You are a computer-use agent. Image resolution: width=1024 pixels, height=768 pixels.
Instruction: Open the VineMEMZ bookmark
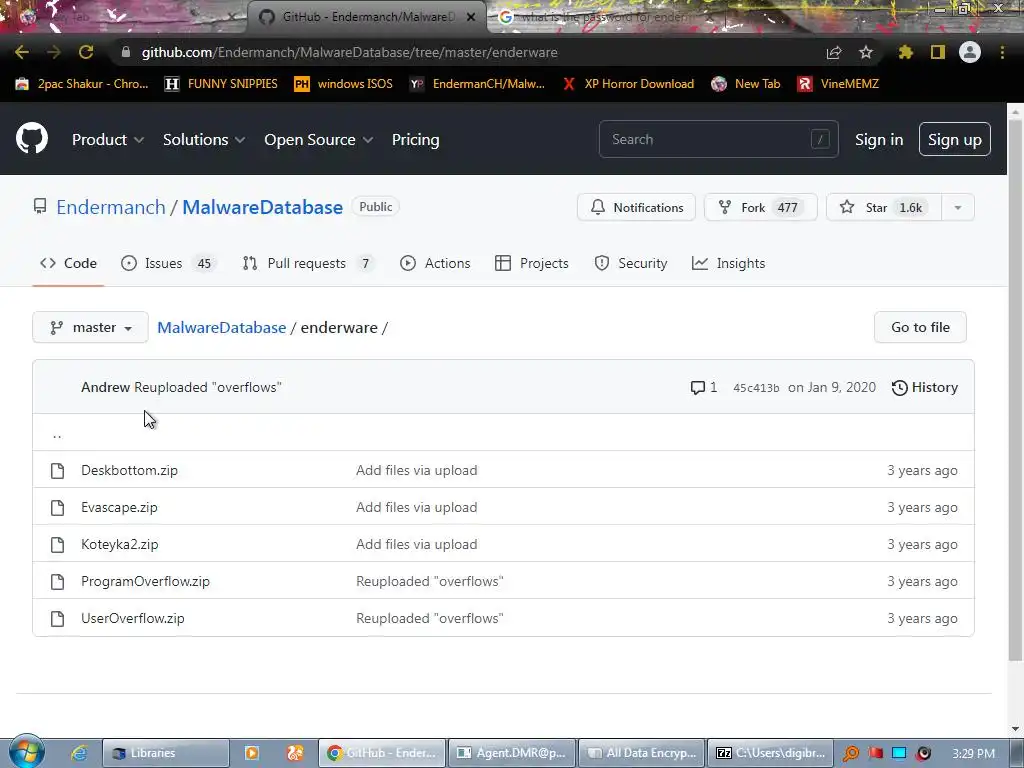pyautogui.click(x=838, y=84)
